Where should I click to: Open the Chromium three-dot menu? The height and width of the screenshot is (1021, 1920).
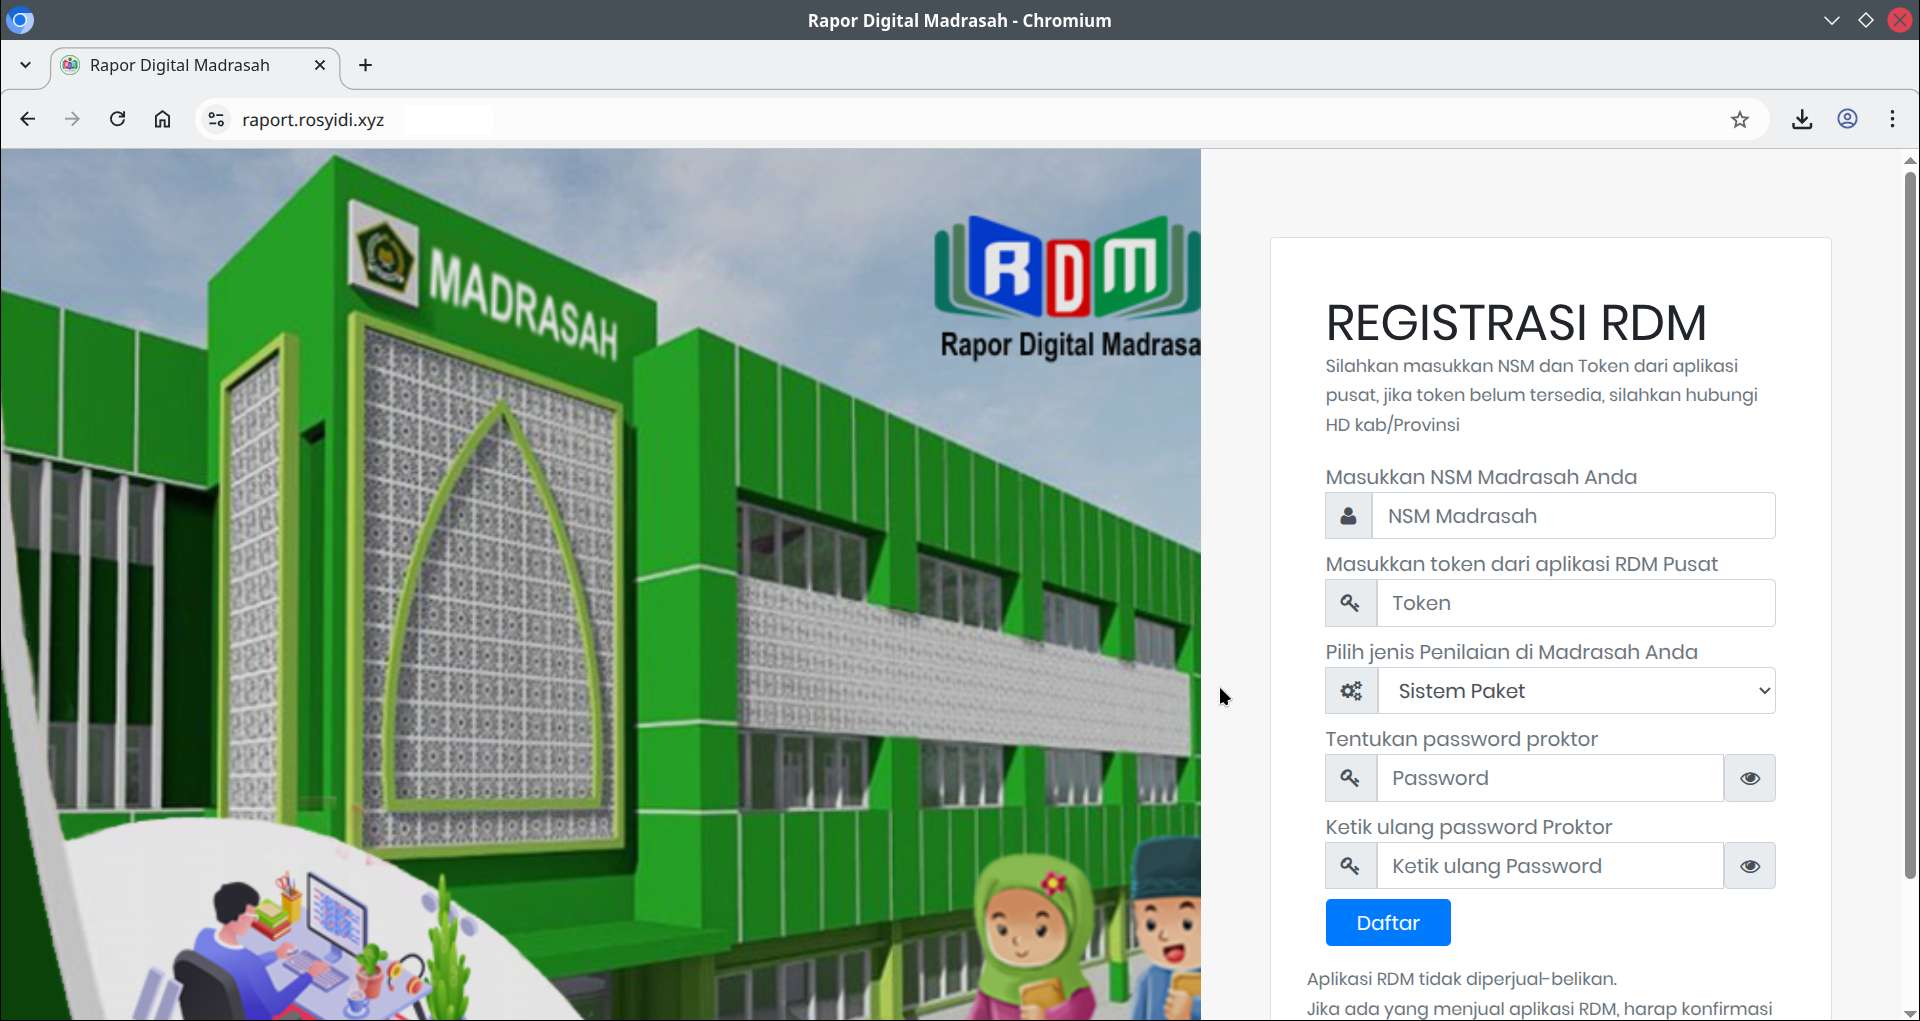point(1892,119)
